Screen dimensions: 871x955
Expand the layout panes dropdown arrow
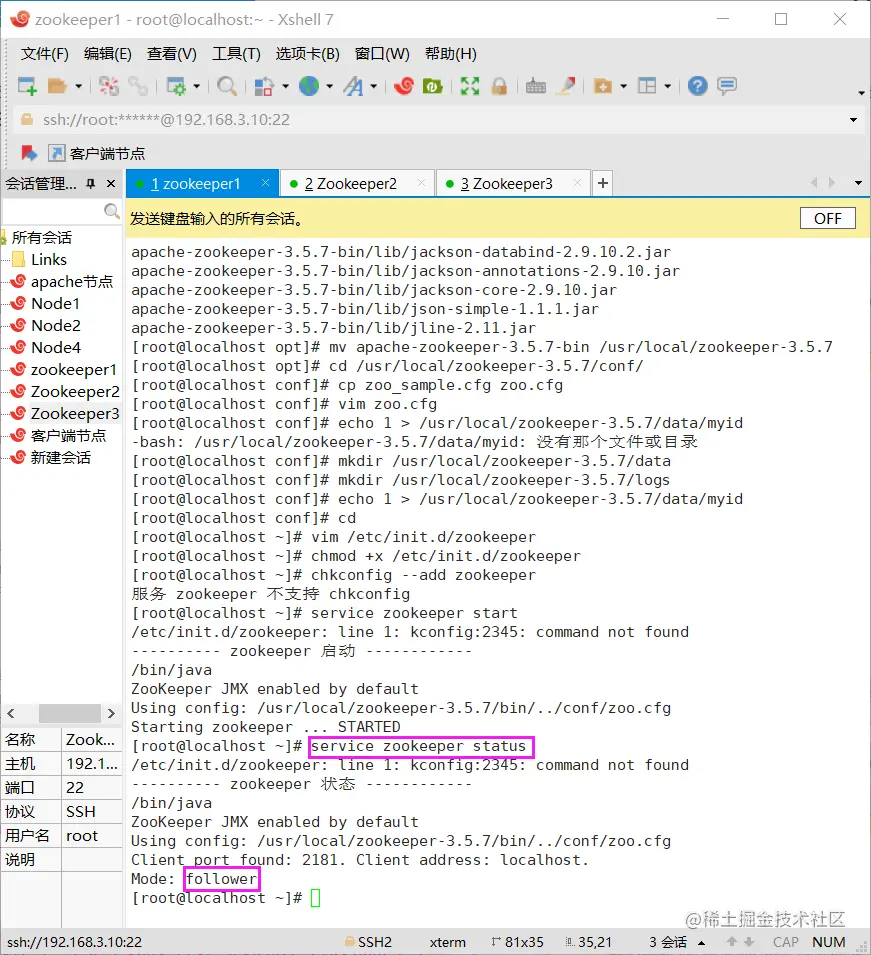click(668, 86)
